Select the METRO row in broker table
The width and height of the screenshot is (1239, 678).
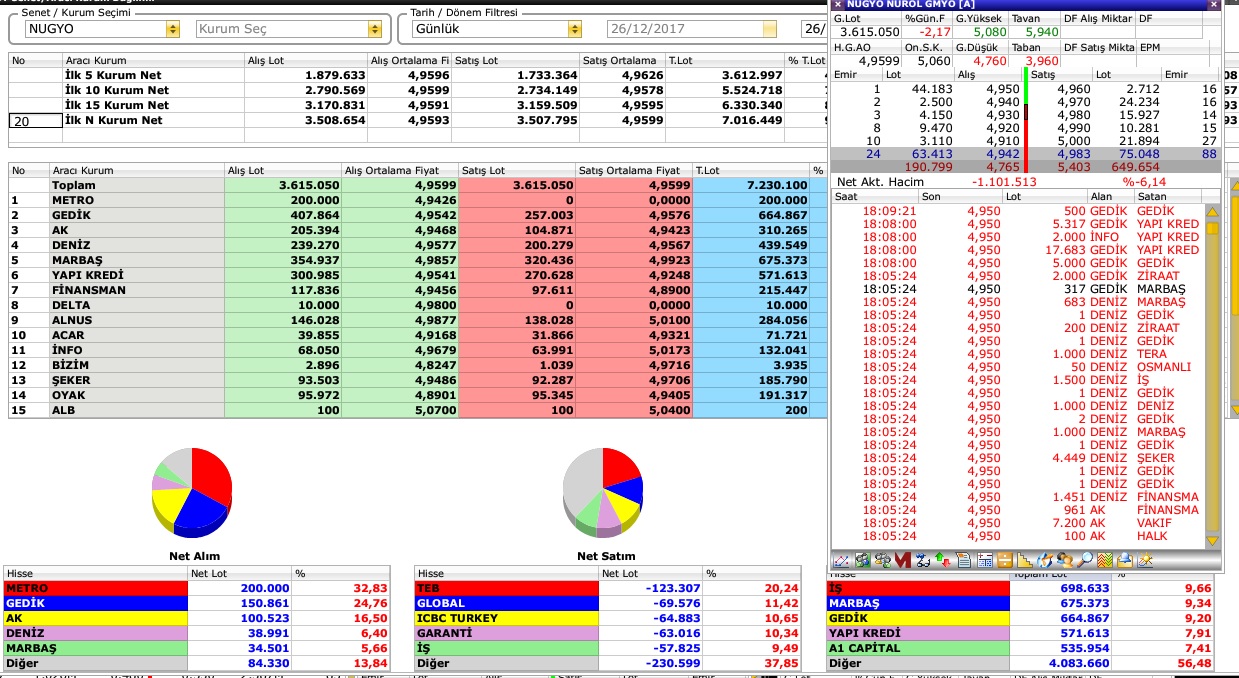point(418,201)
